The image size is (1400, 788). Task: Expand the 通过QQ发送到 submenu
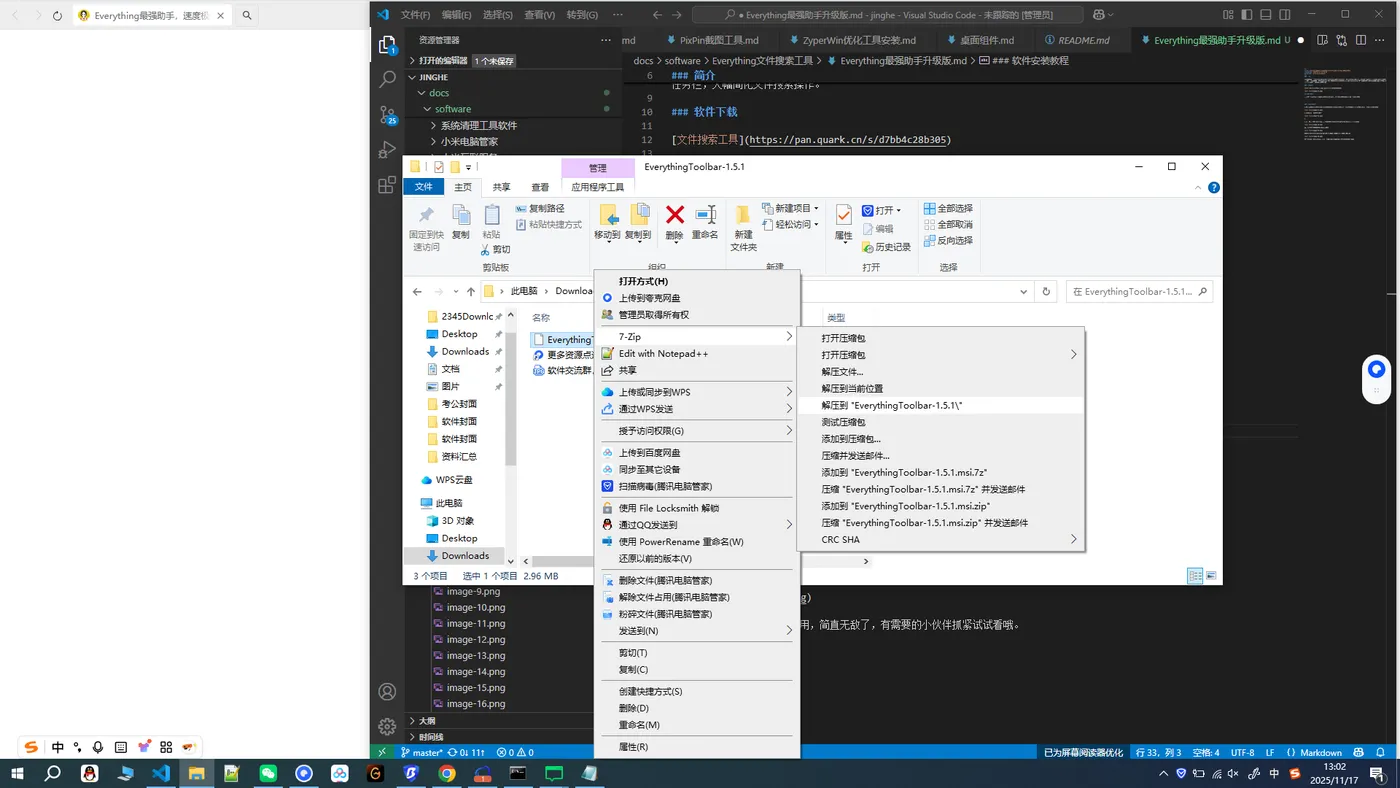[697, 525]
